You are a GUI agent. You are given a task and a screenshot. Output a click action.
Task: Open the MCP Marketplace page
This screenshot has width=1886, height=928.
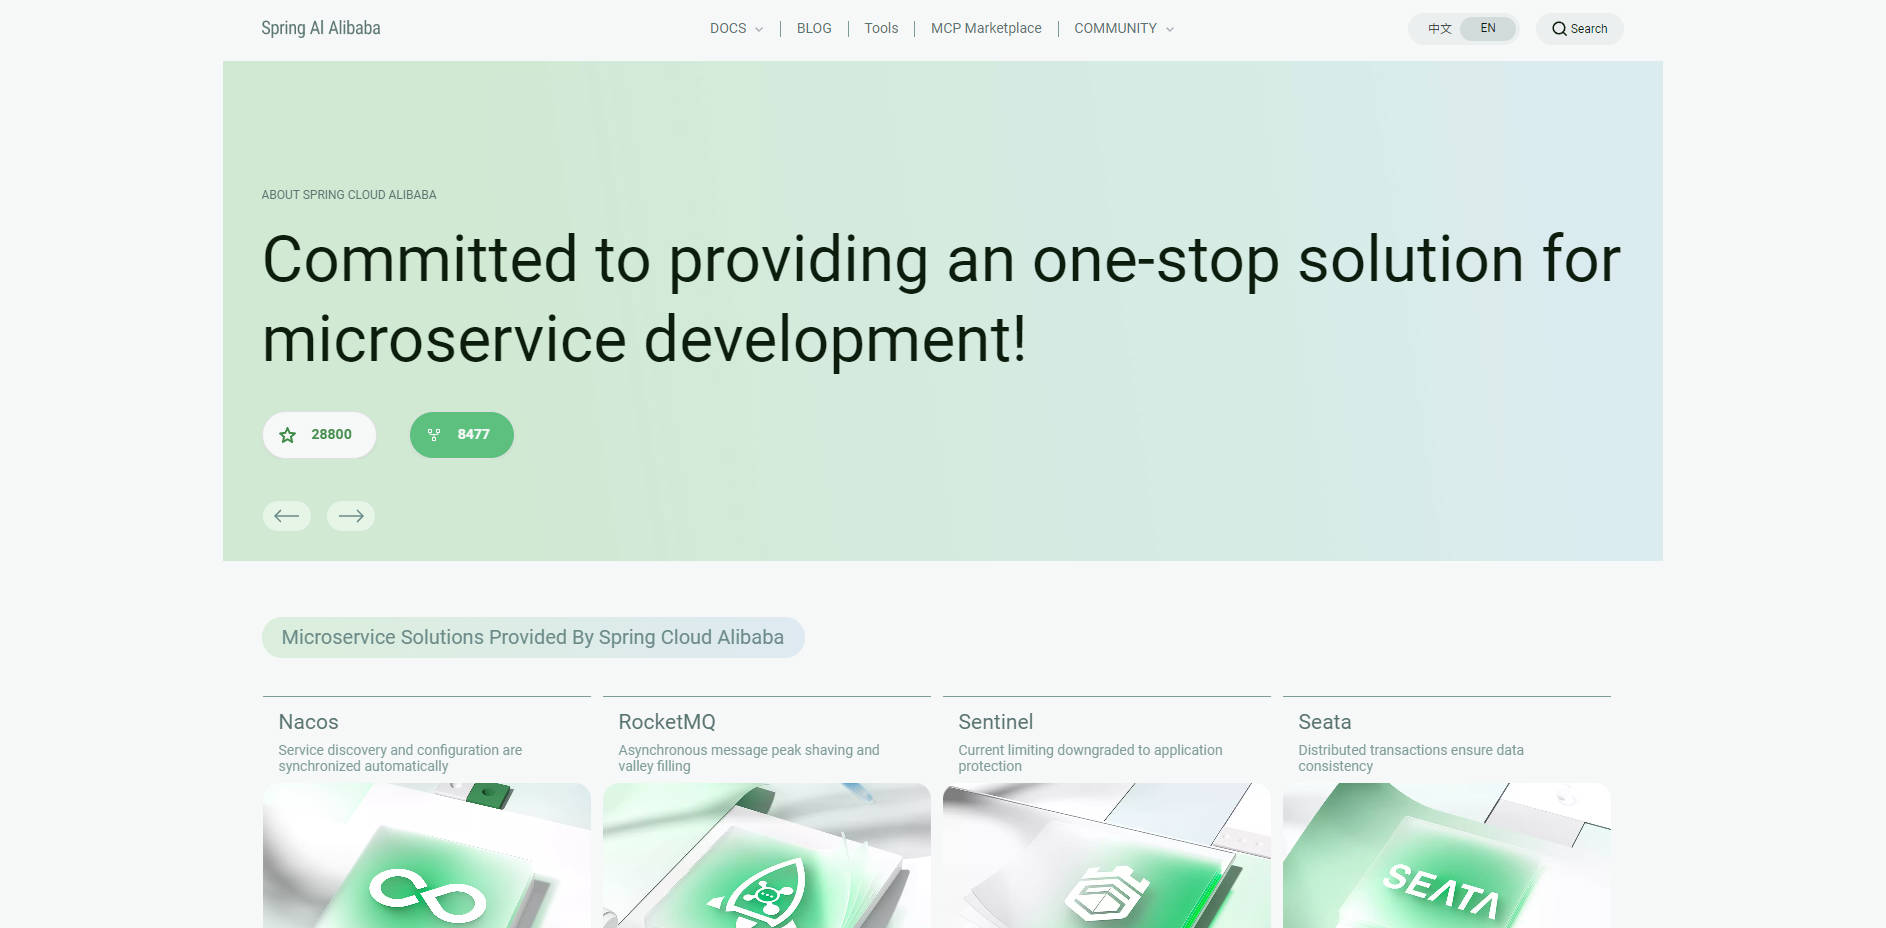click(986, 29)
